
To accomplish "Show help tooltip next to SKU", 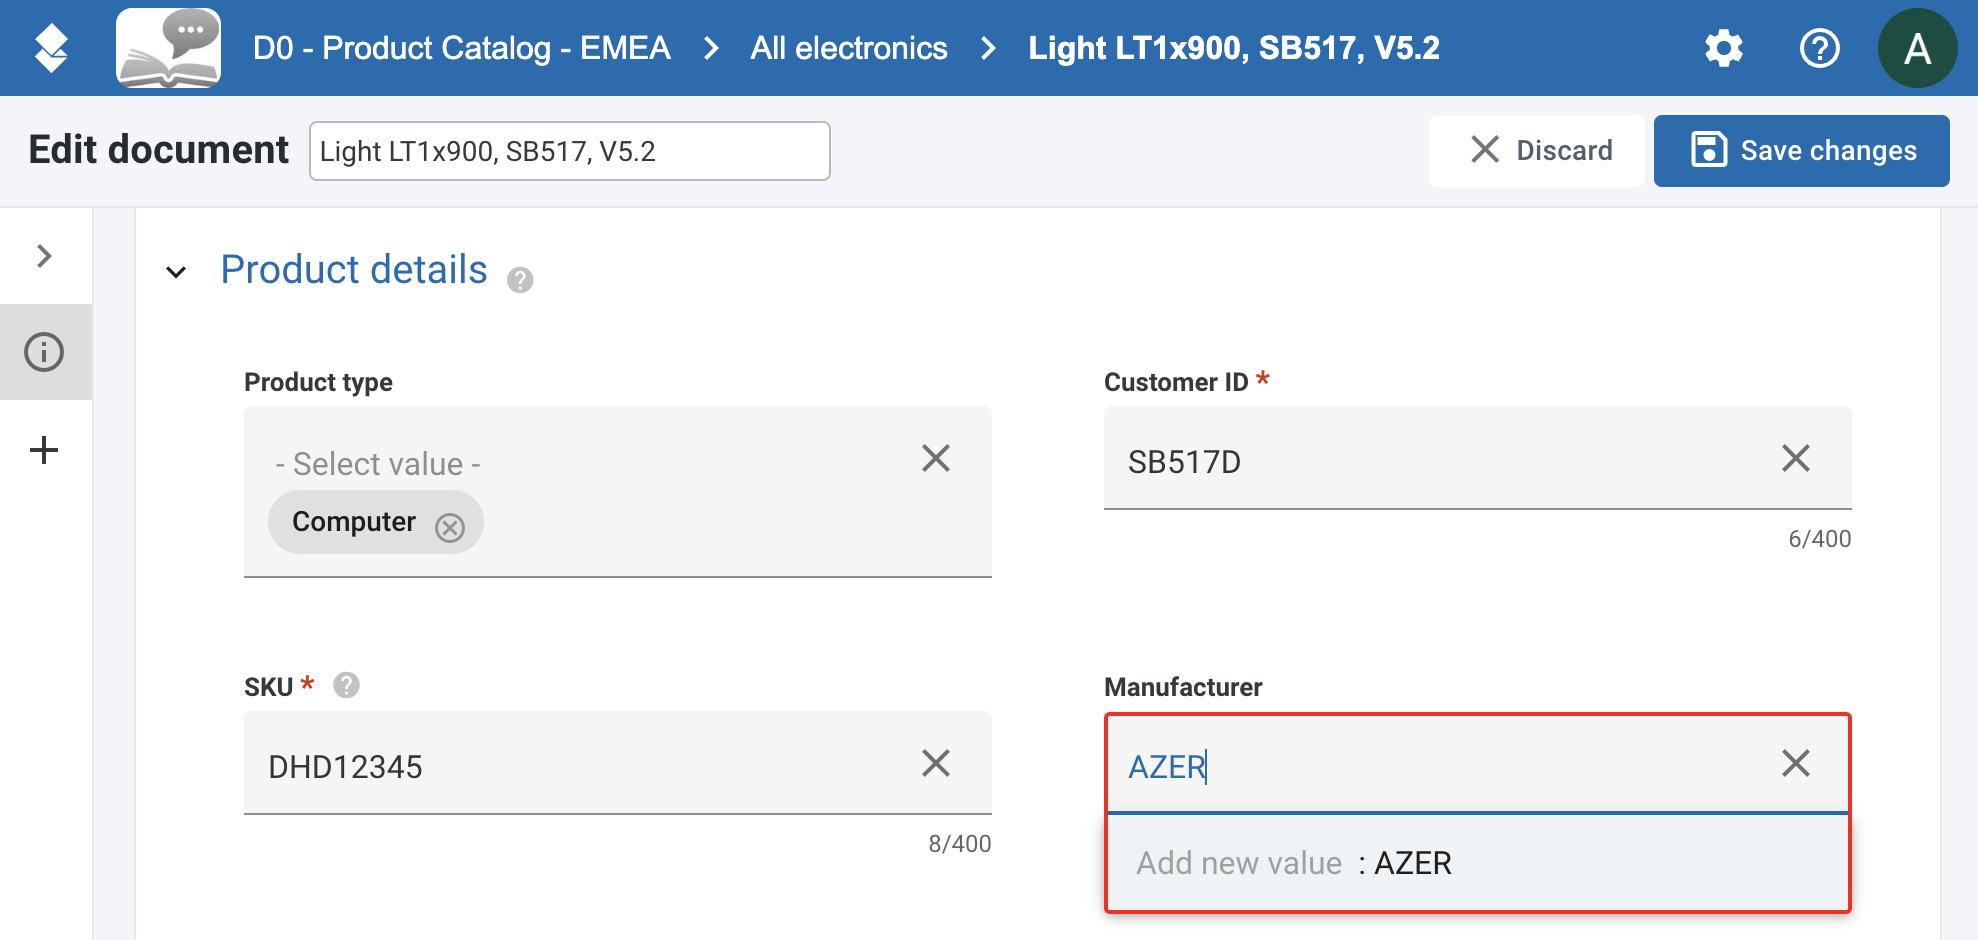I will 346,685.
